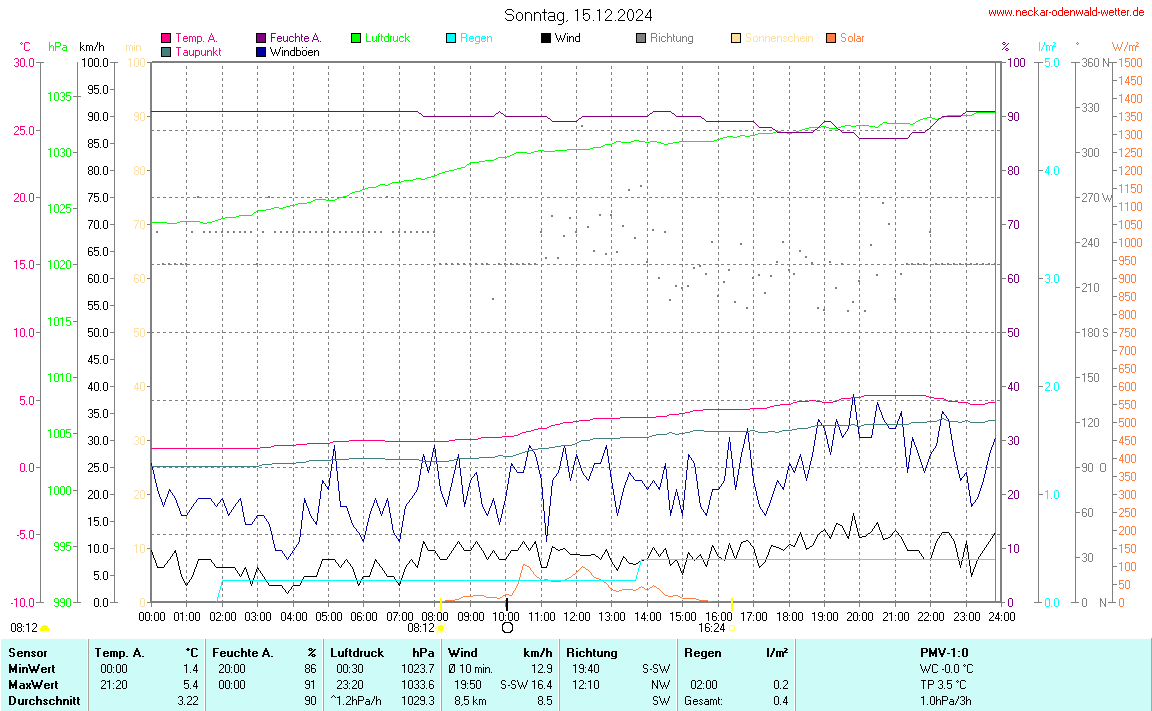Click the black Wind legend square

(x=546, y=38)
